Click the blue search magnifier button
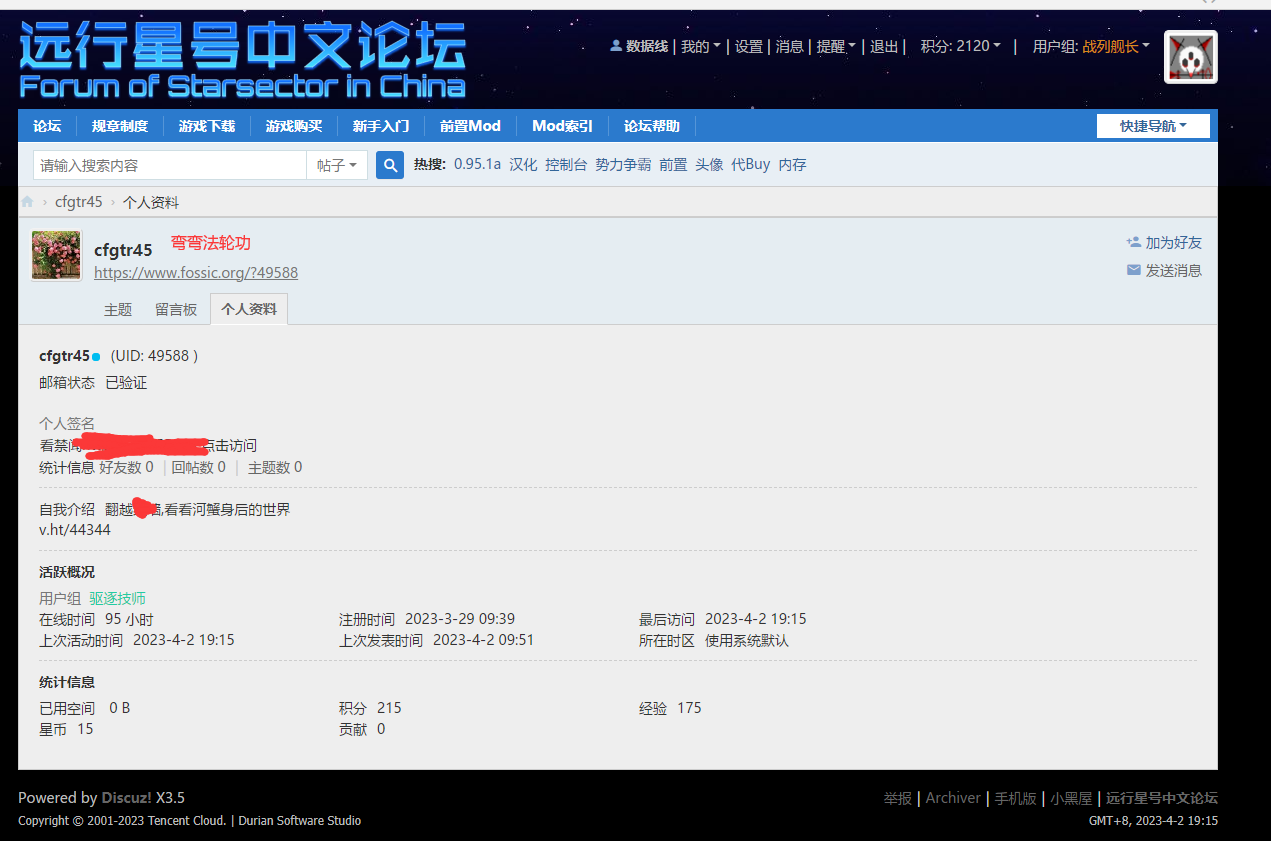This screenshot has width=1271, height=841. click(389, 165)
